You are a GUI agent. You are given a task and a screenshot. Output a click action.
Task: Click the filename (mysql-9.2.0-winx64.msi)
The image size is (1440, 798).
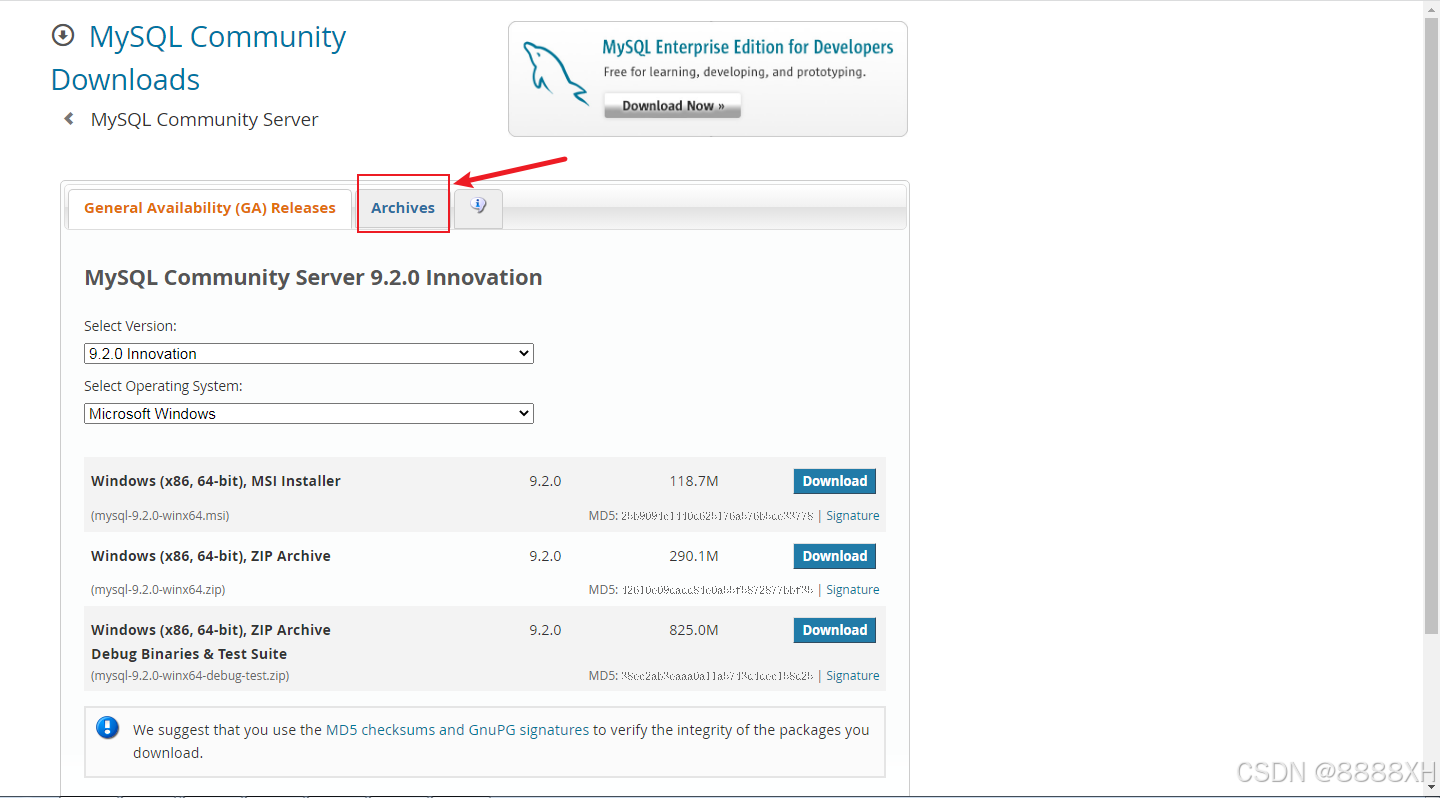pyautogui.click(x=160, y=516)
